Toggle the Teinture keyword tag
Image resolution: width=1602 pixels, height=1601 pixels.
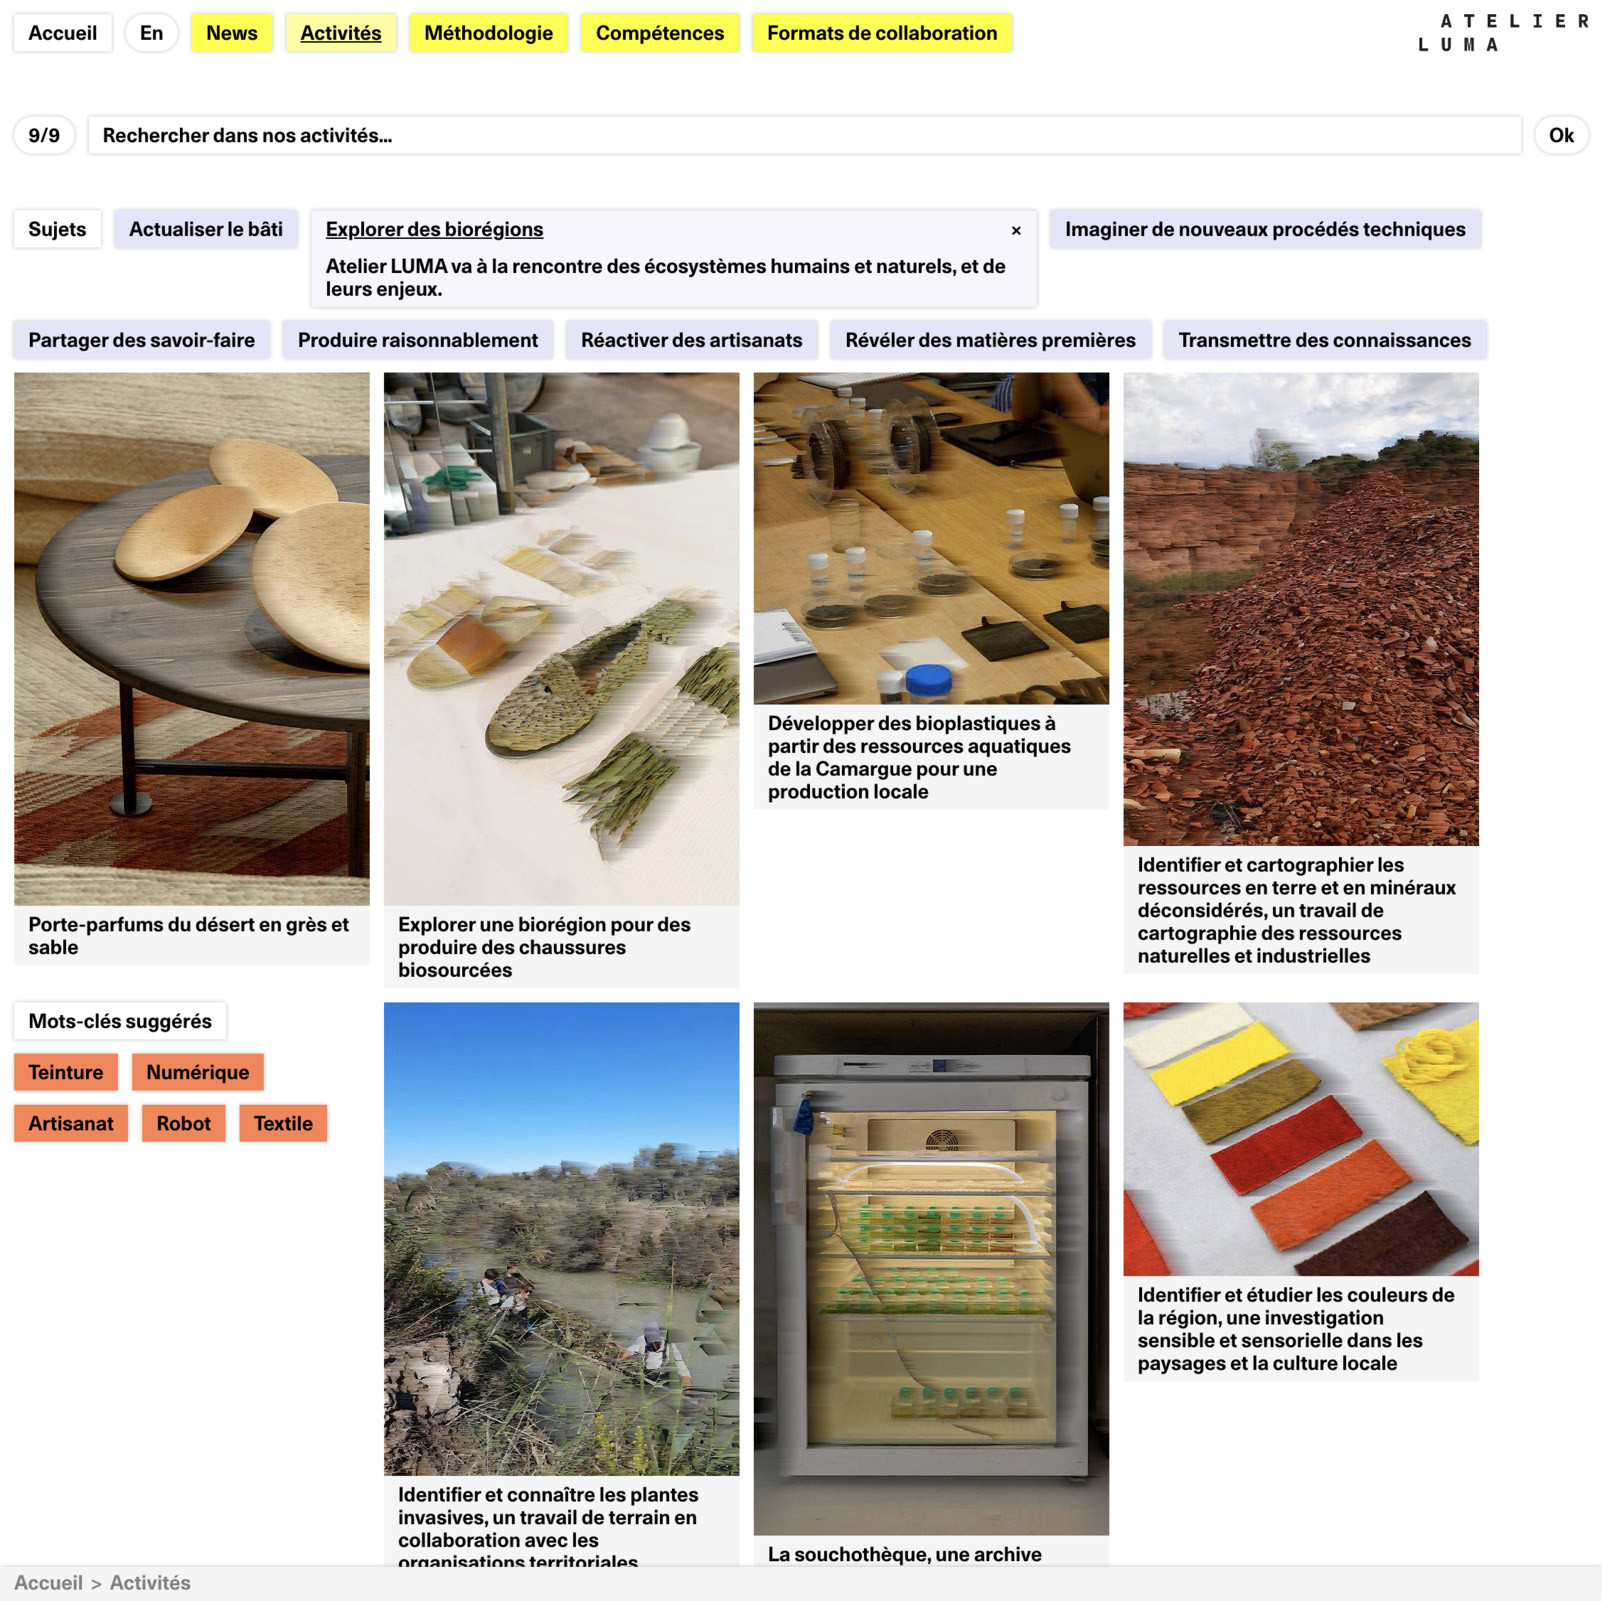[x=65, y=1072]
